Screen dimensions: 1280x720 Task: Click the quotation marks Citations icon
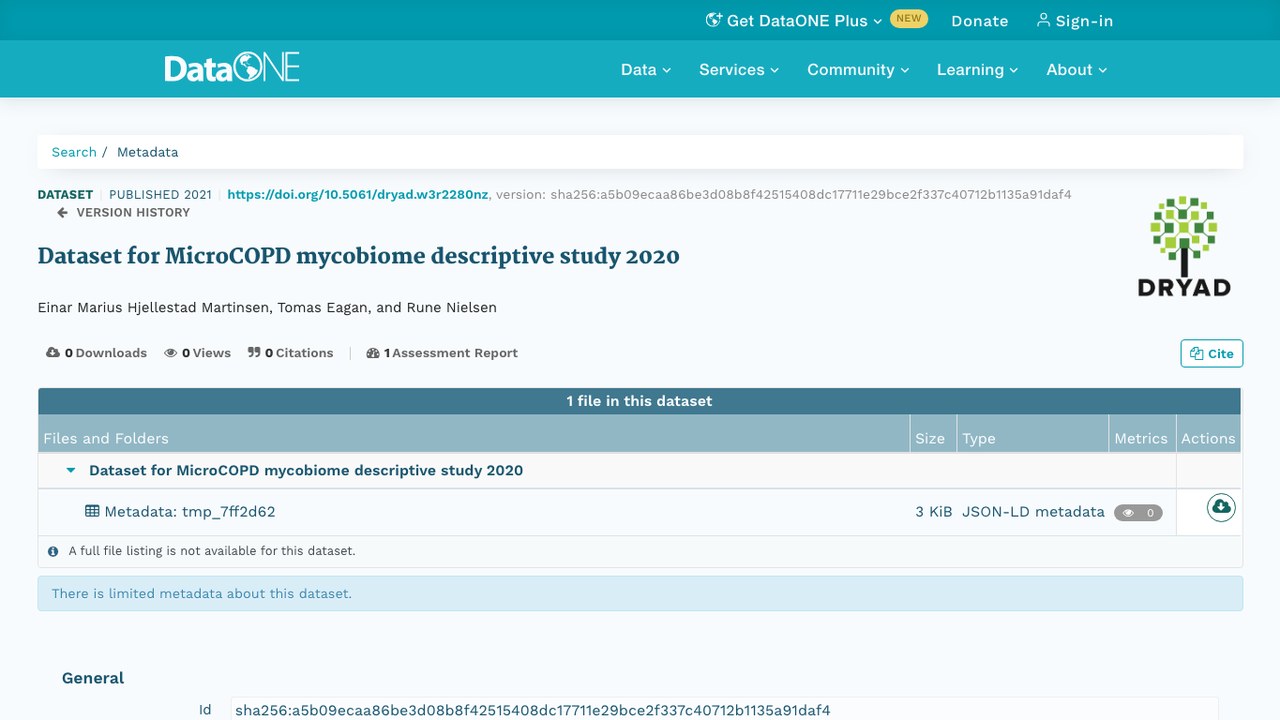tap(254, 353)
